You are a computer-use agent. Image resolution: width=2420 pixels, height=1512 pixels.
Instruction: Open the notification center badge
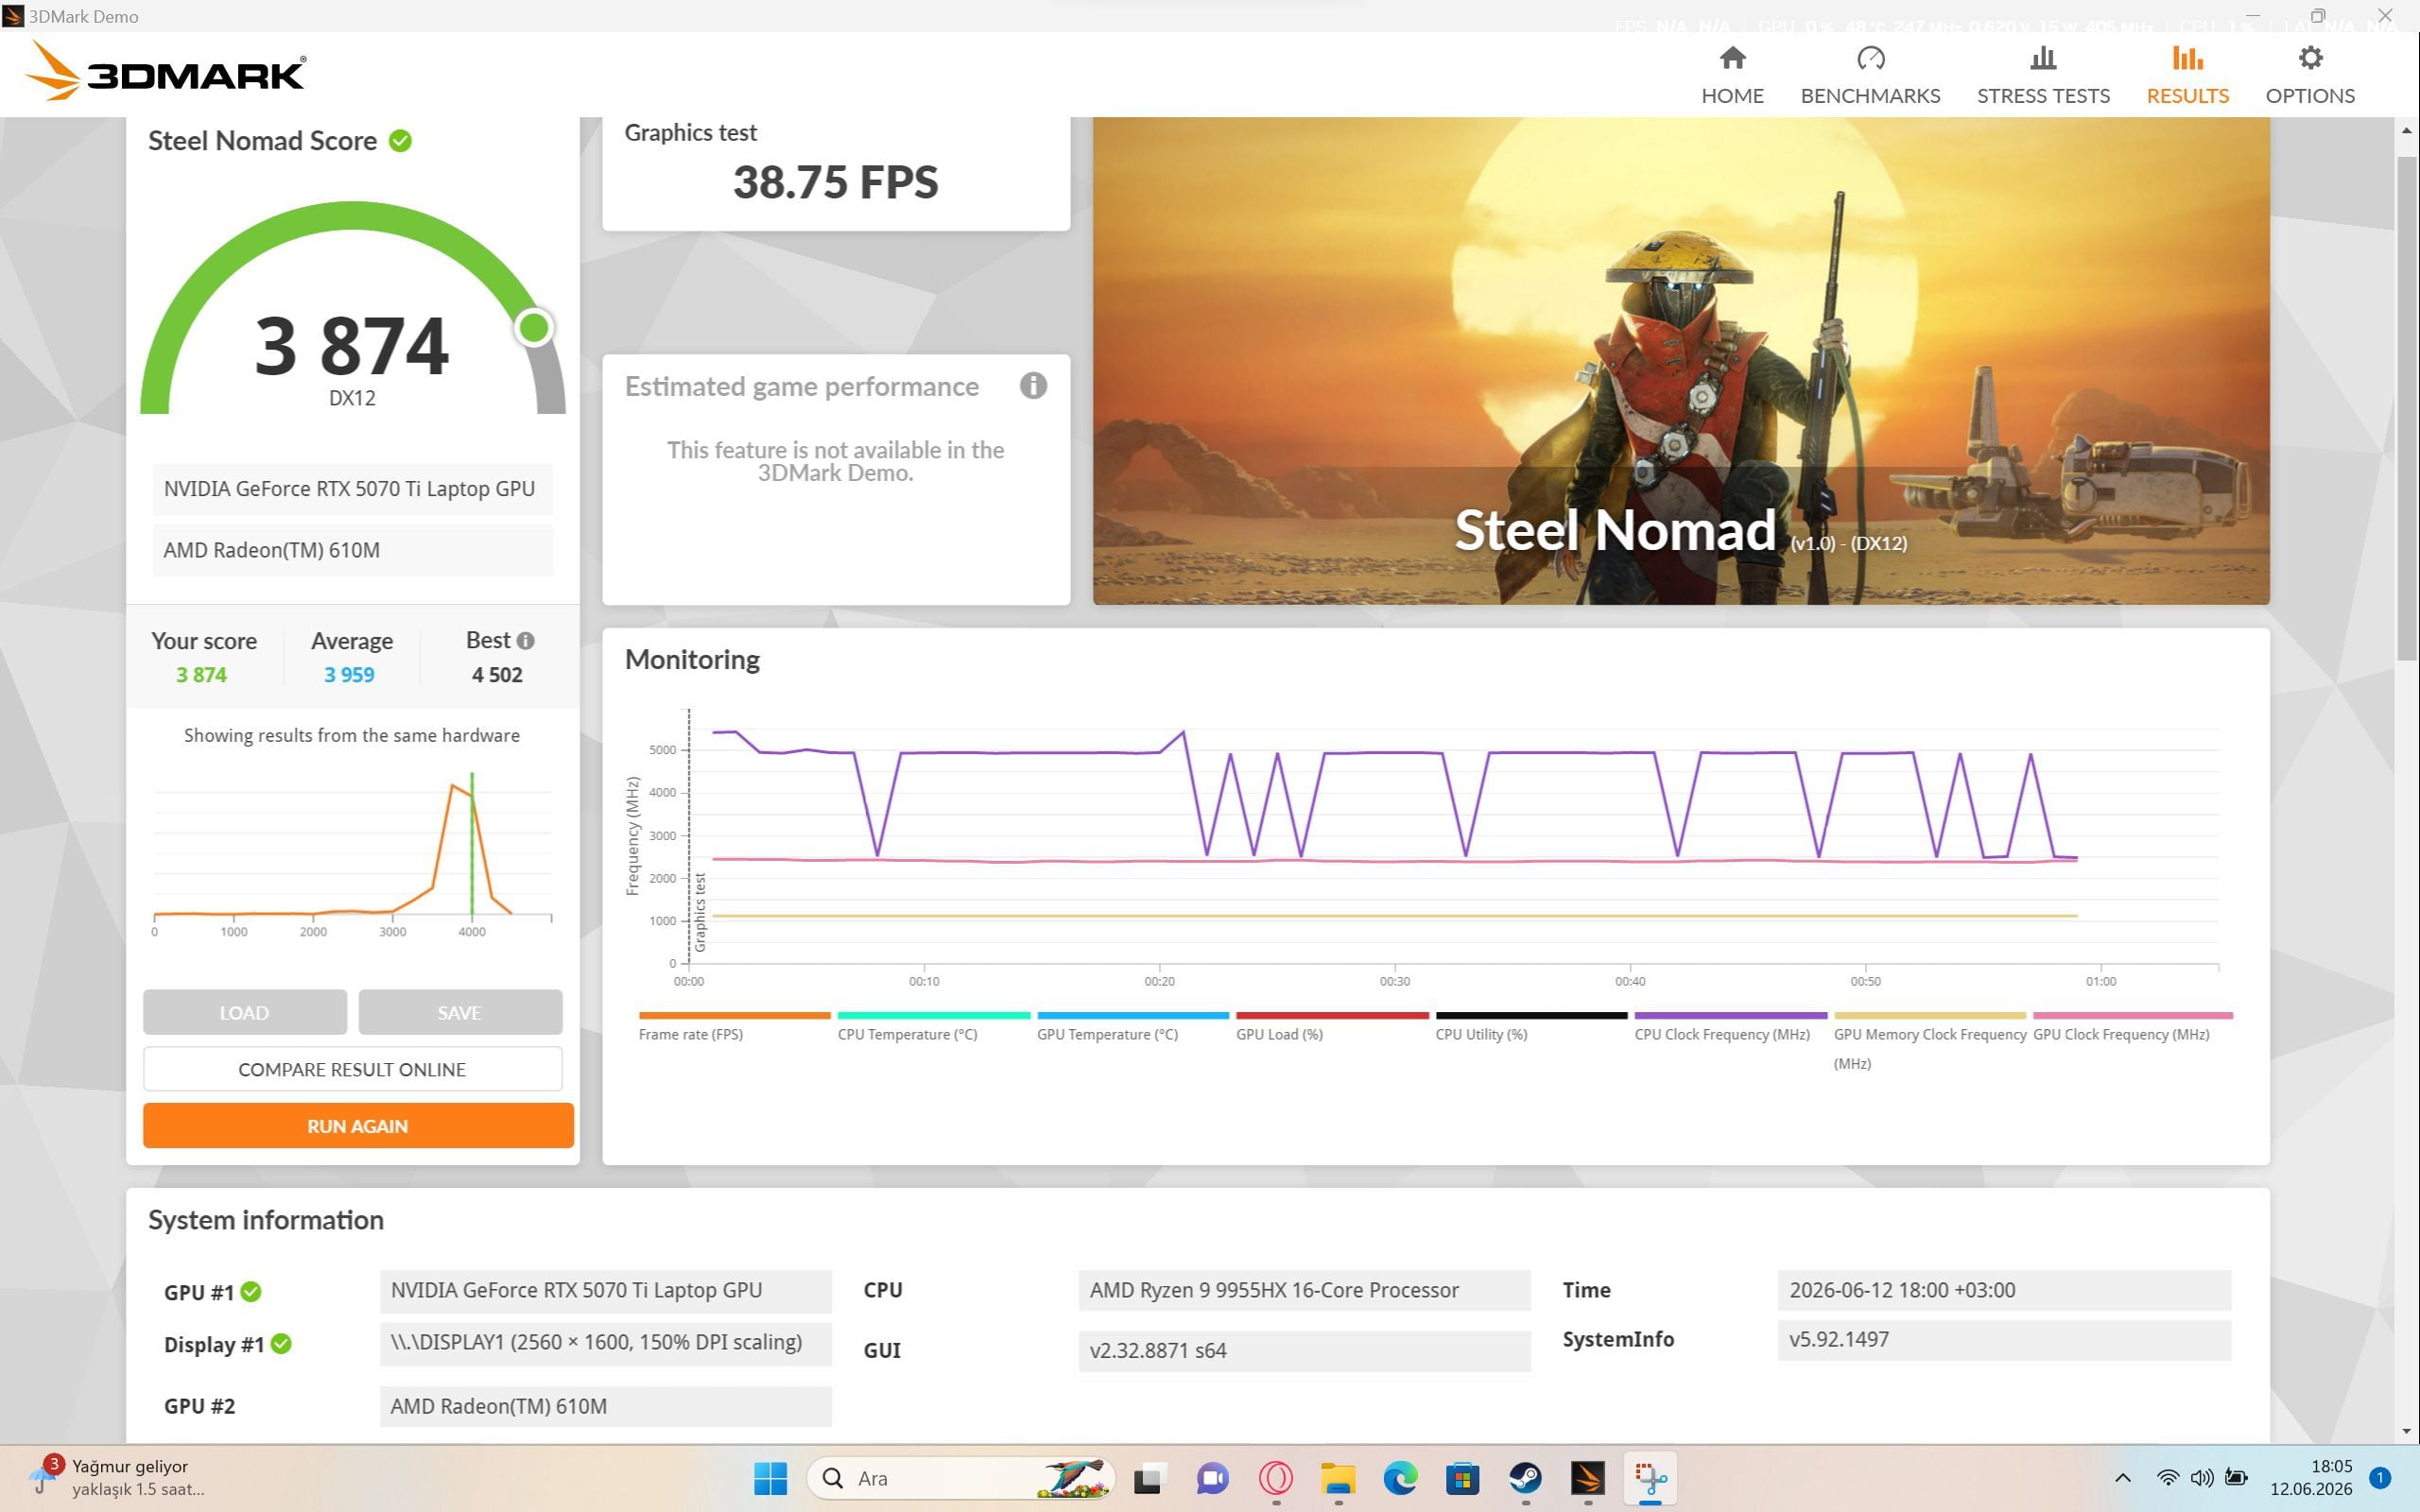tap(2380, 1478)
